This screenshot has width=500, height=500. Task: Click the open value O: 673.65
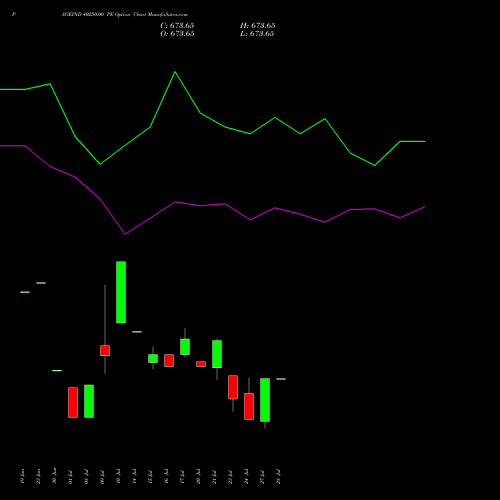click(177, 34)
